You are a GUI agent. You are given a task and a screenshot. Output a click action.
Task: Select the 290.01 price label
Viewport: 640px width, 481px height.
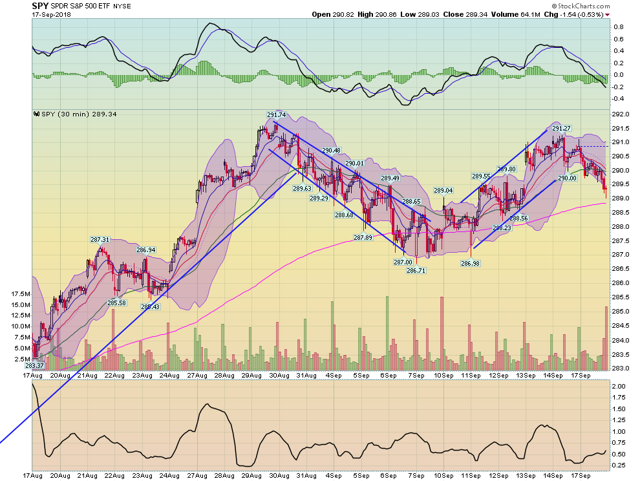pyautogui.click(x=354, y=163)
